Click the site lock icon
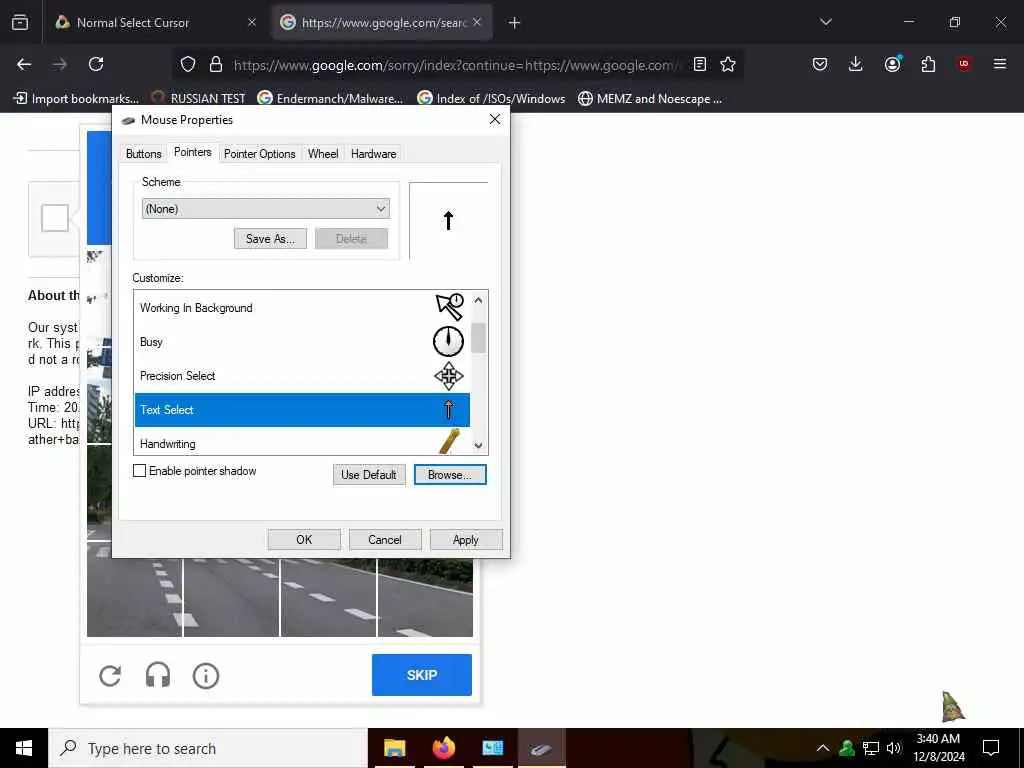1024x768 pixels. click(x=216, y=65)
